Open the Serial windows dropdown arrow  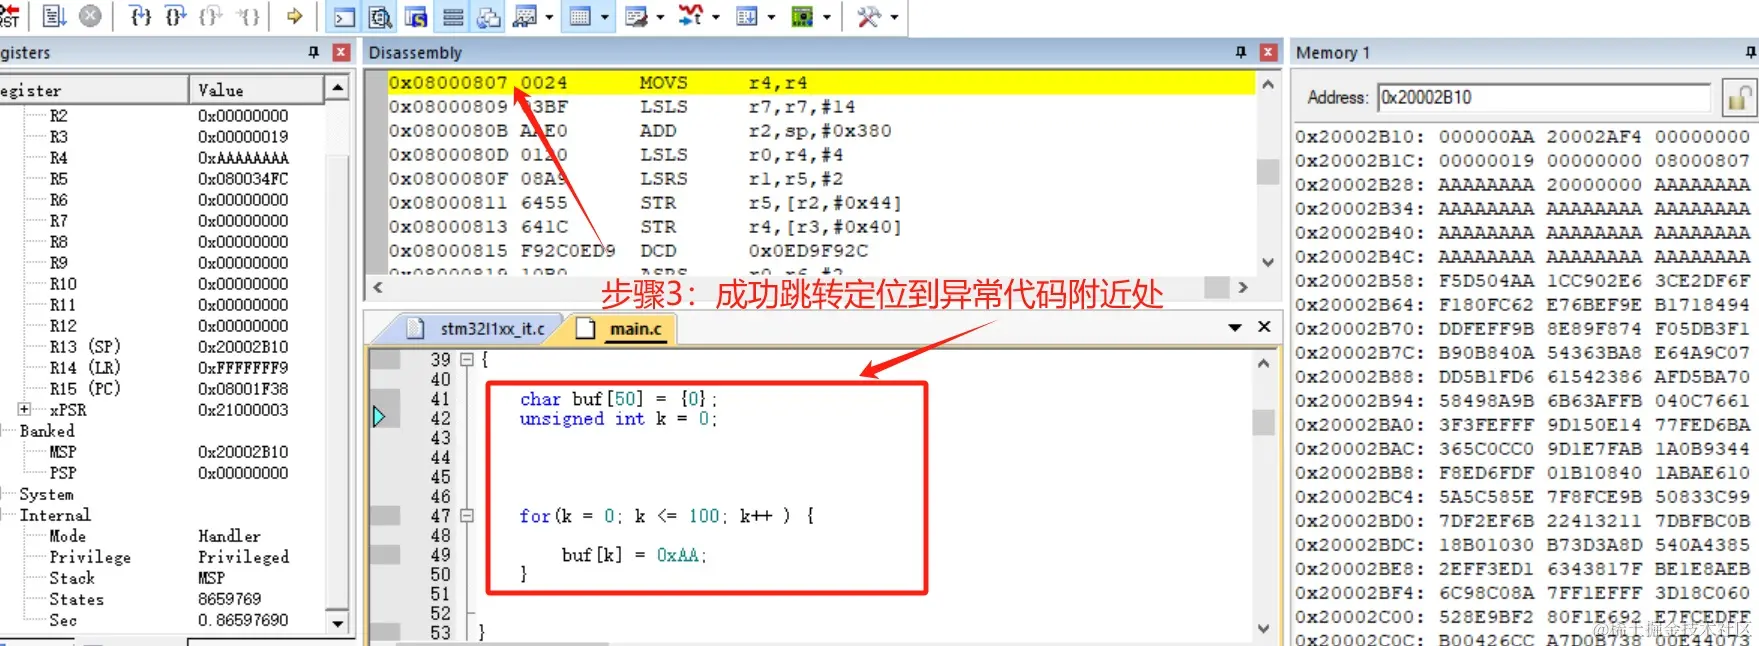(660, 17)
